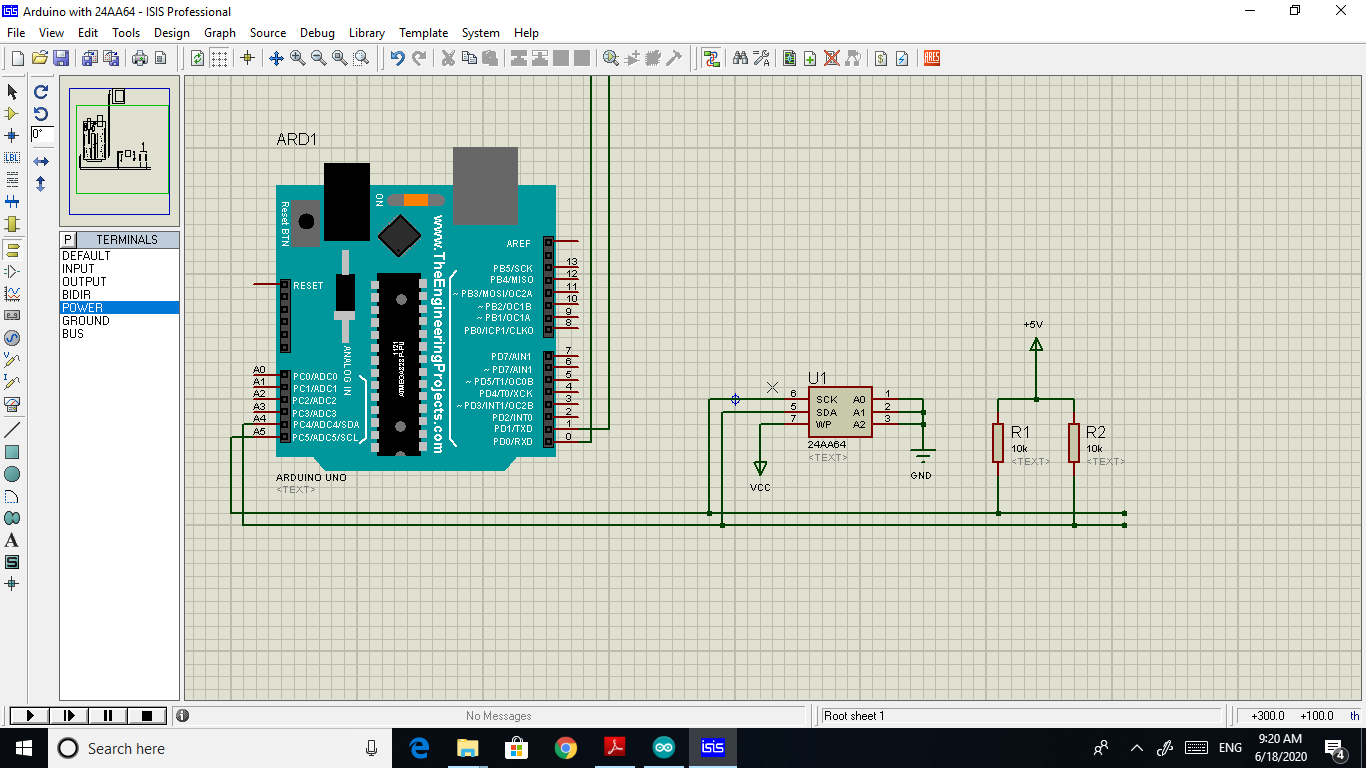Click the ARES netlist transfer icon
This screenshot has width=1366, height=768.
click(x=931, y=58)
